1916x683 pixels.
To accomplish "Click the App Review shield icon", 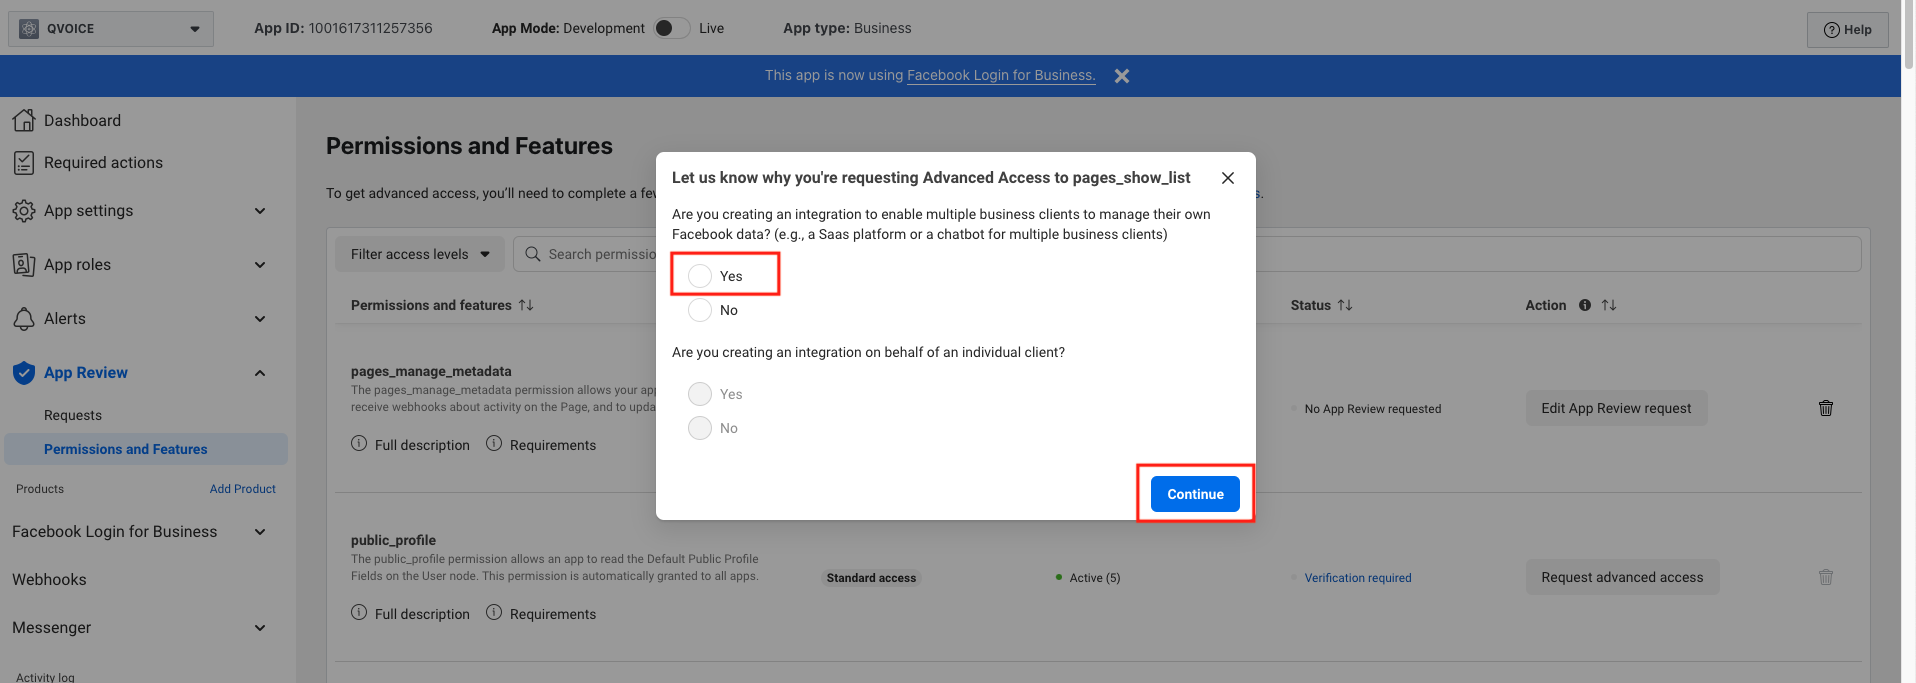I will (x=24, y=373).
